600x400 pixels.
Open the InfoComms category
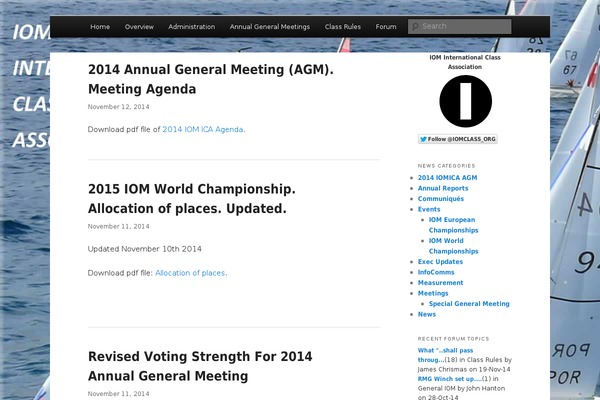pos(436,272)
